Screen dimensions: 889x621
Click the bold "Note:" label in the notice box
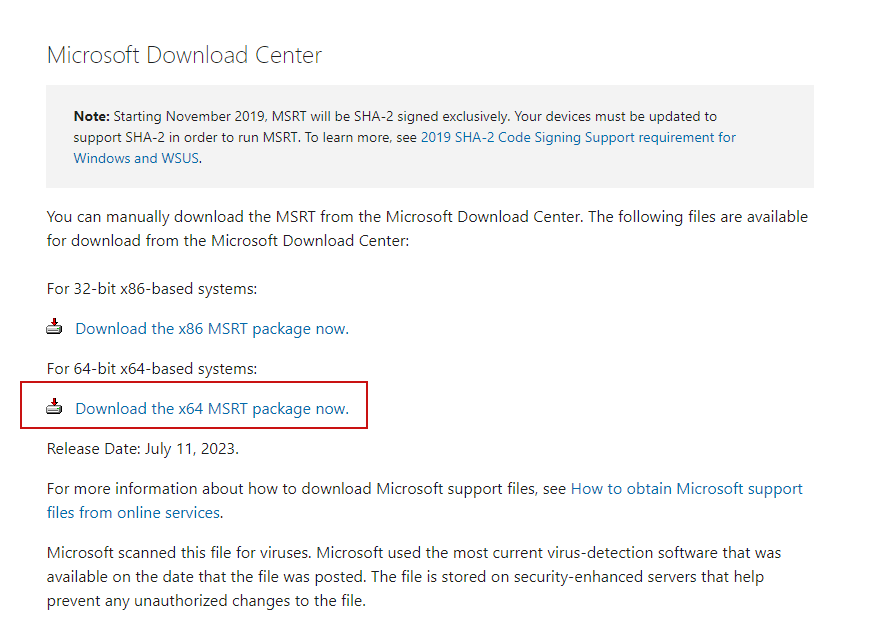tap(93, 116)
